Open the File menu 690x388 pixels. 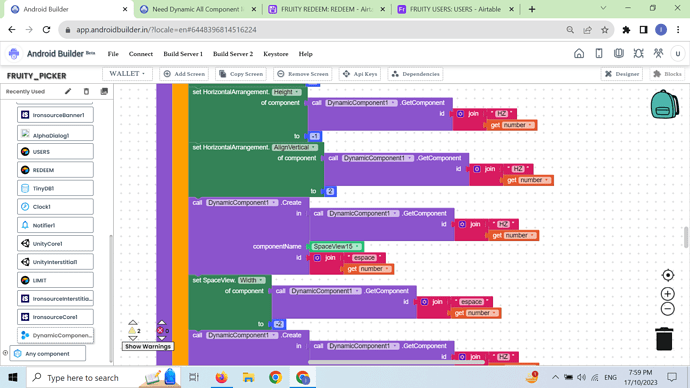113,54
